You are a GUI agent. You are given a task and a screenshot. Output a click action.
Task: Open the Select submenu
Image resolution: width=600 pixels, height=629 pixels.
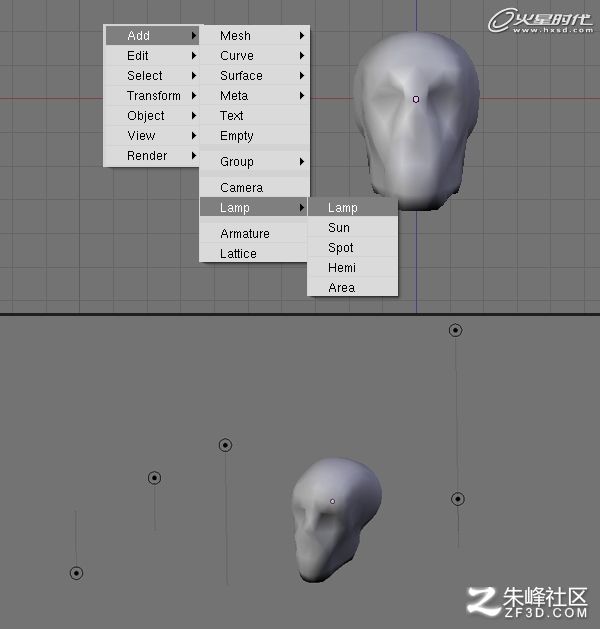[x=152, y=76]
